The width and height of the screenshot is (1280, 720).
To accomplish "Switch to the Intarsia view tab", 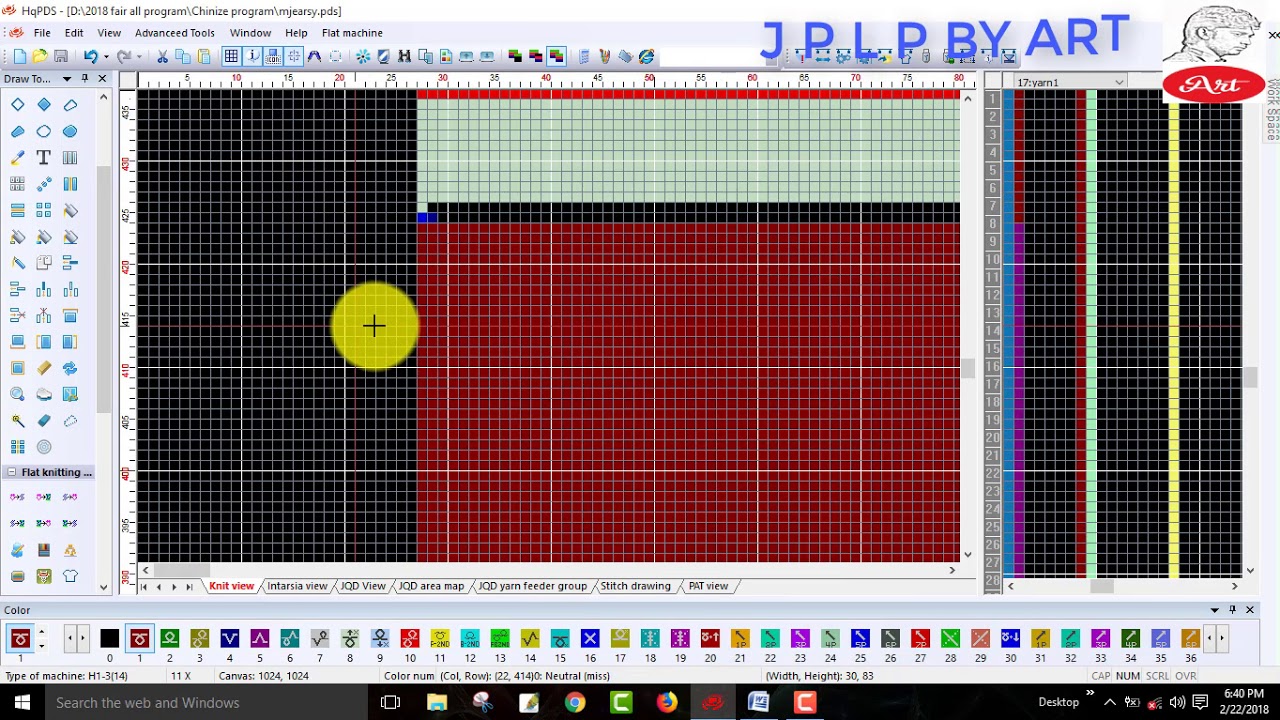I will [x=297, y=586].
